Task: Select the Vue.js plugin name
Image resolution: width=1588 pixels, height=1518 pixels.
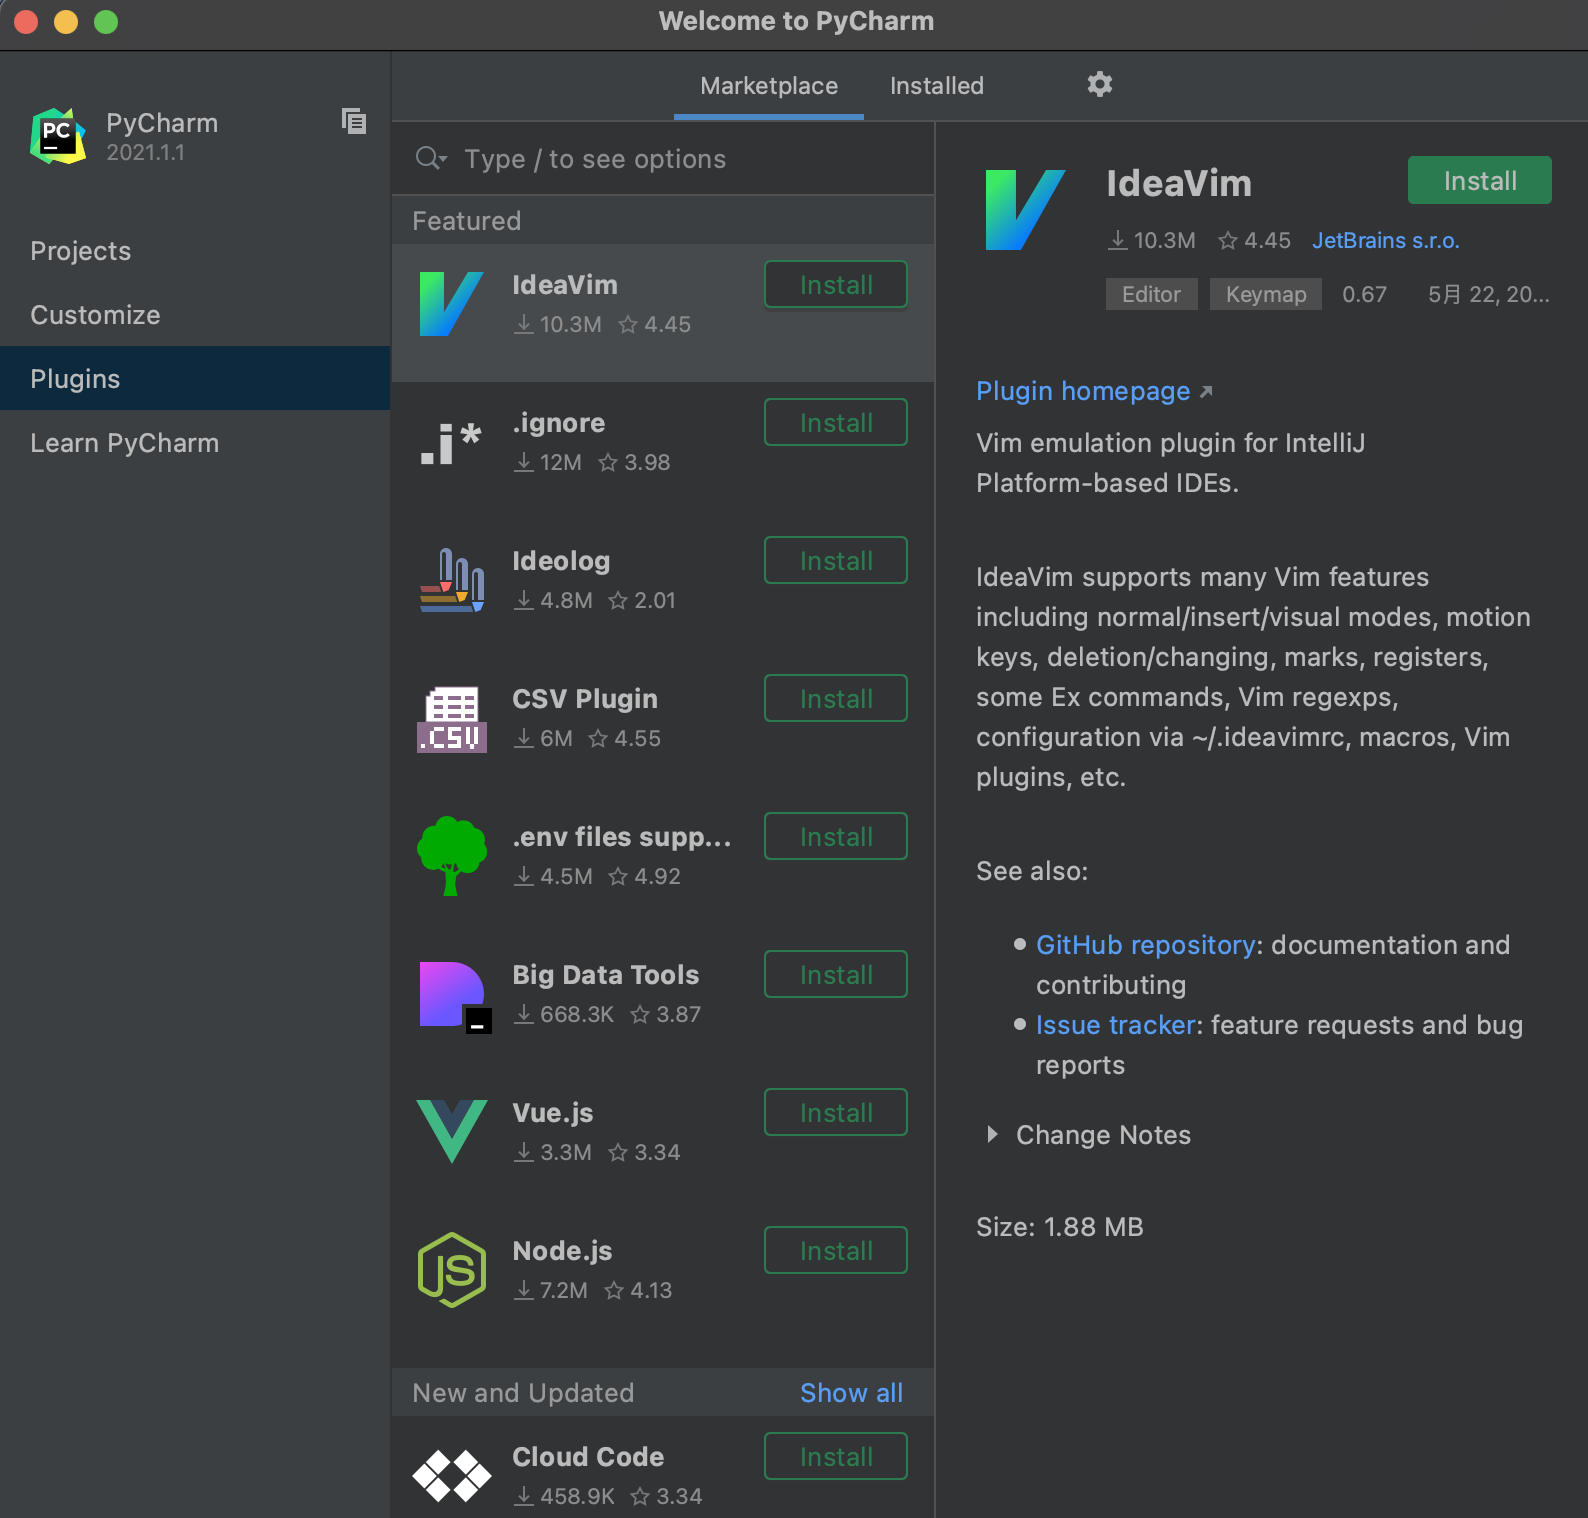Action: pos(553,1113)
